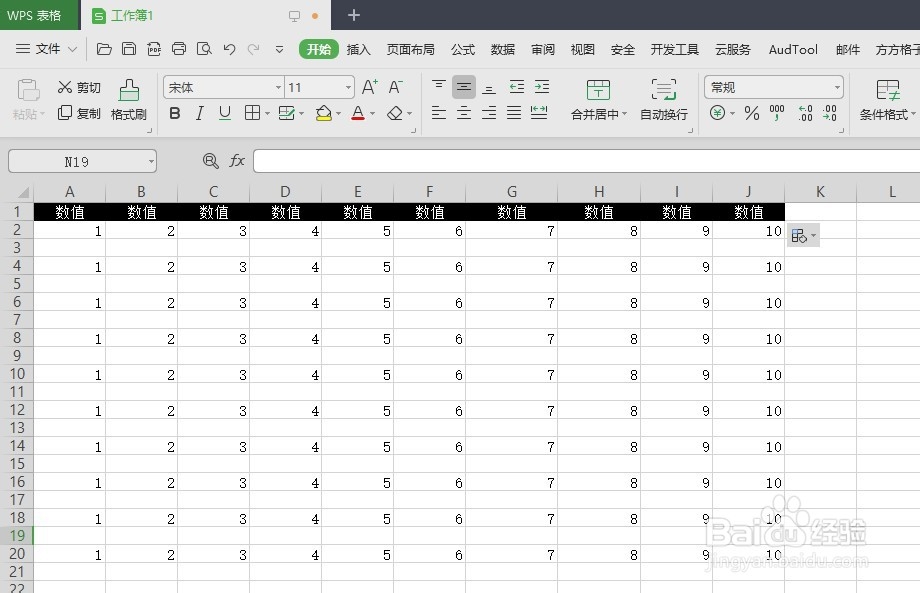The width and height of the screenshot is (920, 593).
Task: Toggle bottom vertical alignment
Action: tap(489, 87)
